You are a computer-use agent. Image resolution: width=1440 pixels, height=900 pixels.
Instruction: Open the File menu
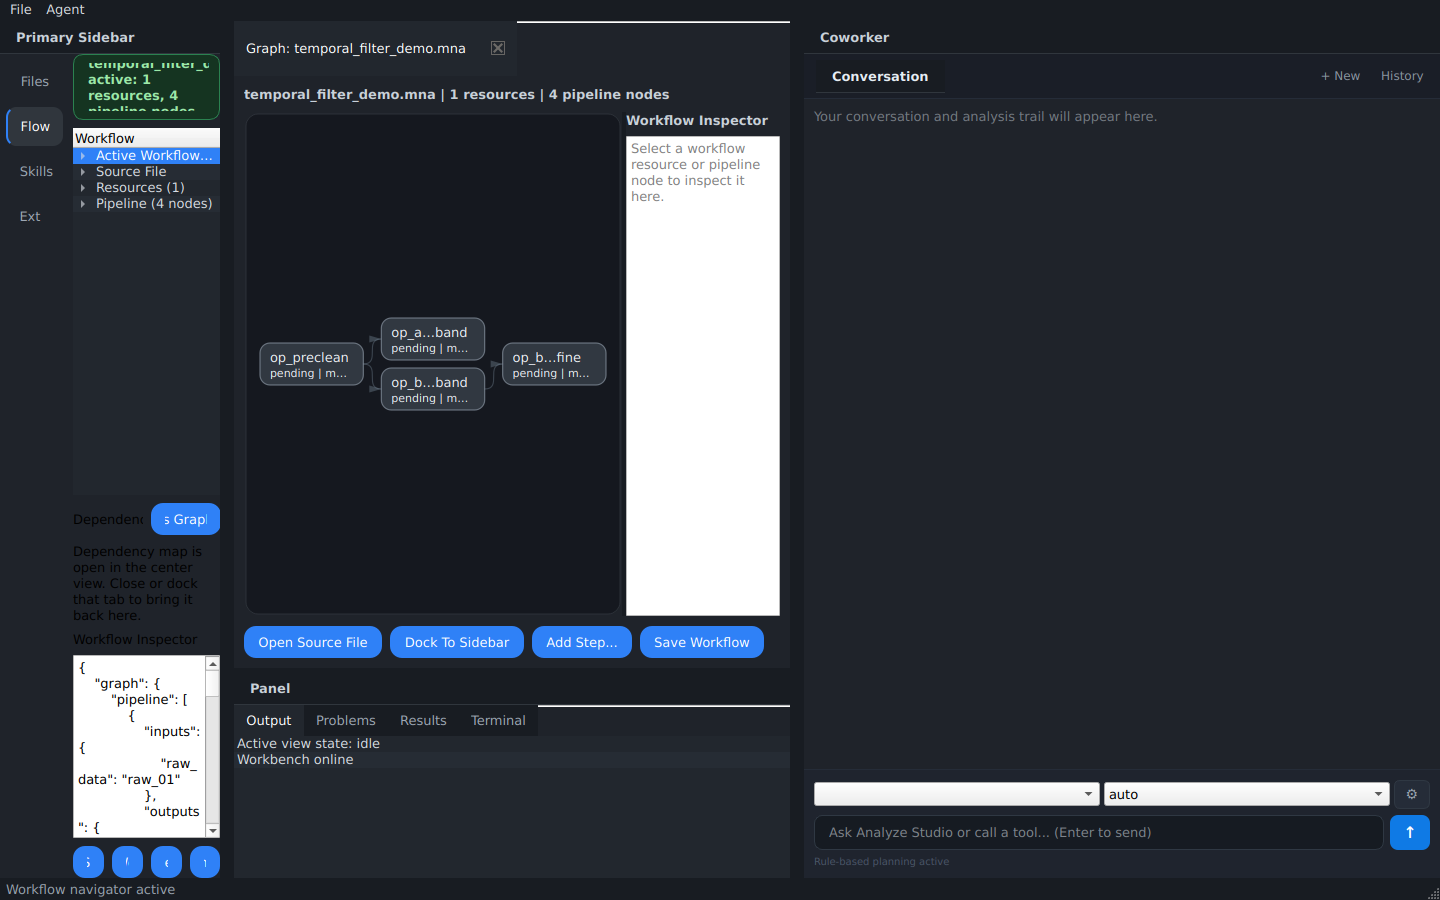point(21,9)
